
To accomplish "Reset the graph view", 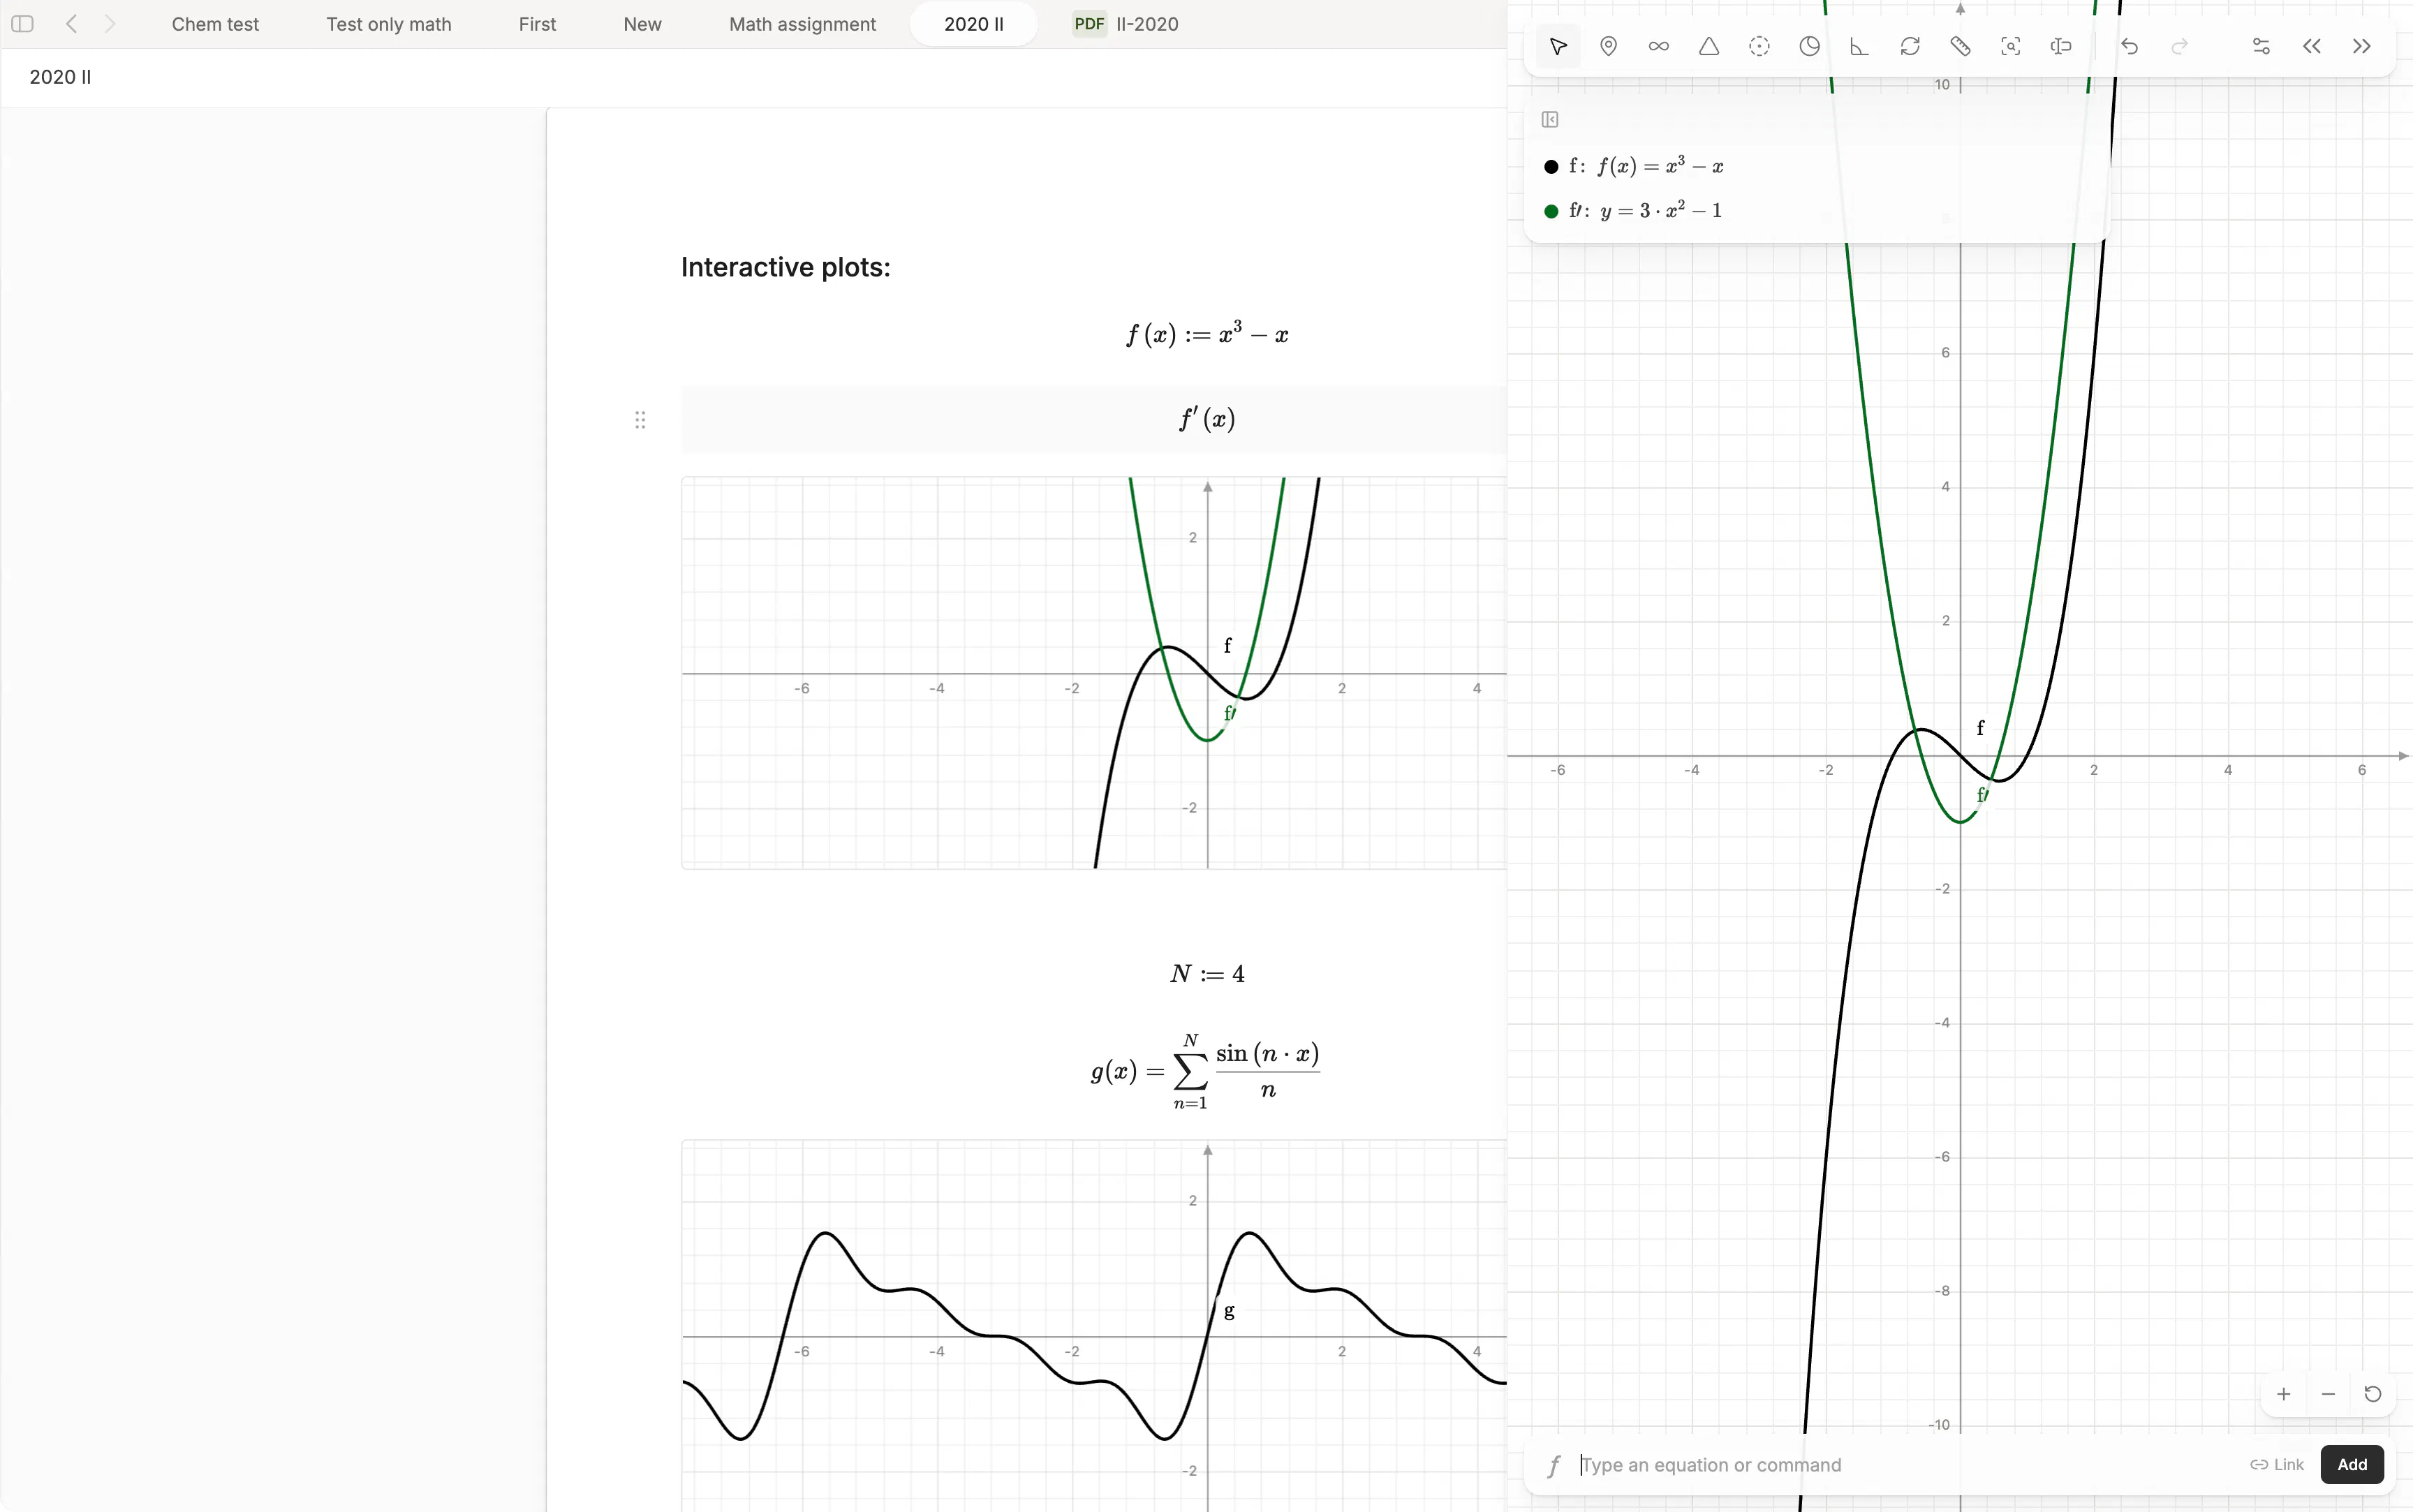I will coord(2373,1394).
